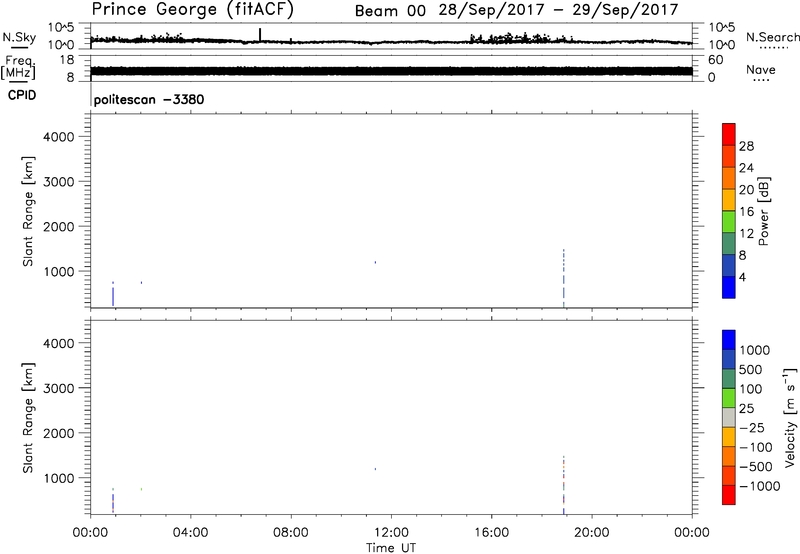The width and height of the screenshot is (800, 554).
Task: Click the 2000 km label on velocity panel
Action: click(59, 433)
